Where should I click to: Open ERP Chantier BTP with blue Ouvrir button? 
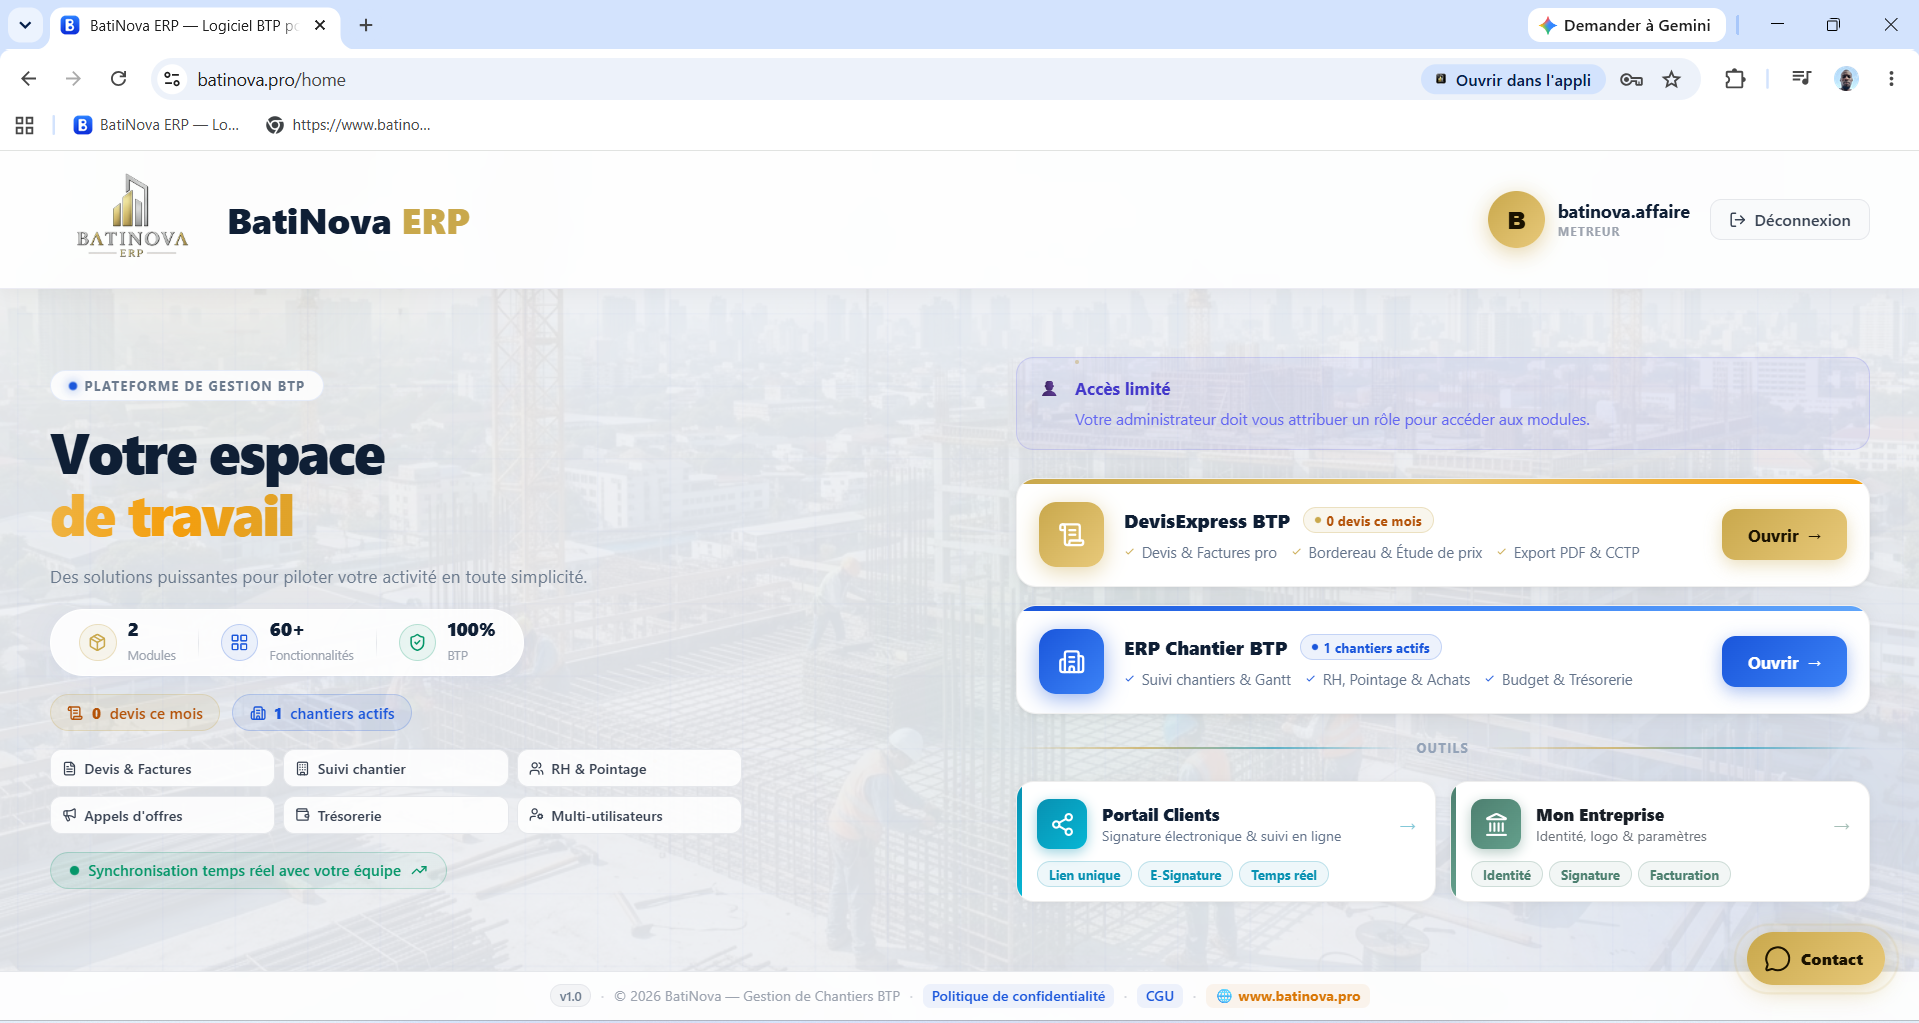pos(1783,662)
